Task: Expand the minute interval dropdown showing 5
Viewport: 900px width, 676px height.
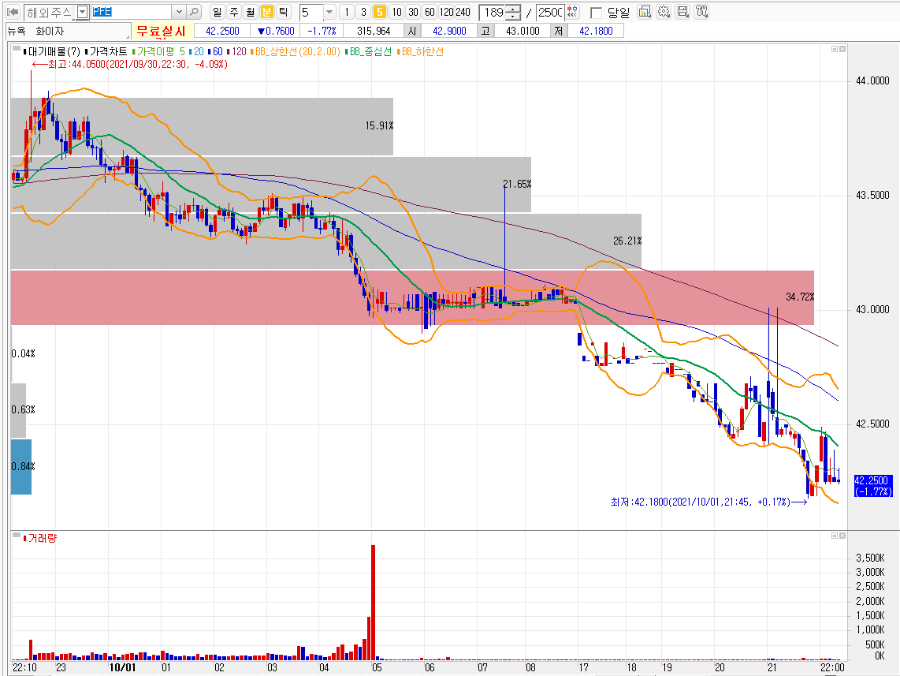Action: tap(329, 12)
